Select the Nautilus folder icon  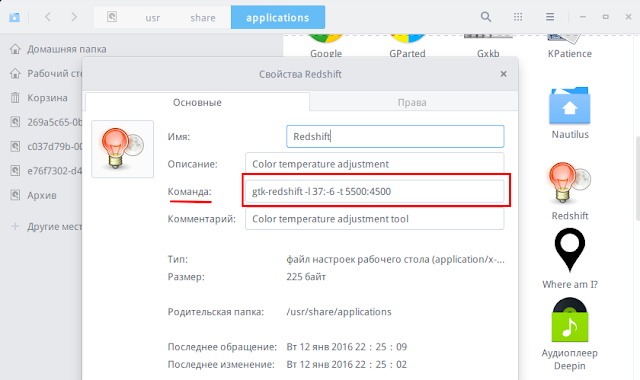(570, 105)
